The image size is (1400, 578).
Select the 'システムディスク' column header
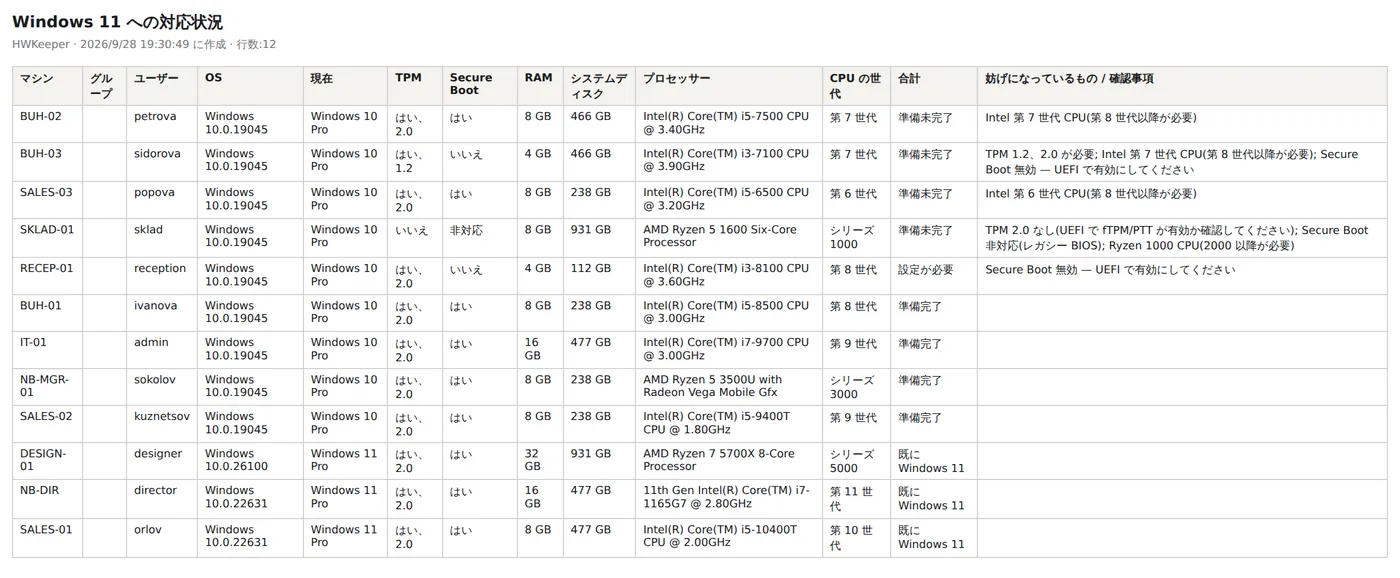pyautogui.click(x=599, y=86)
